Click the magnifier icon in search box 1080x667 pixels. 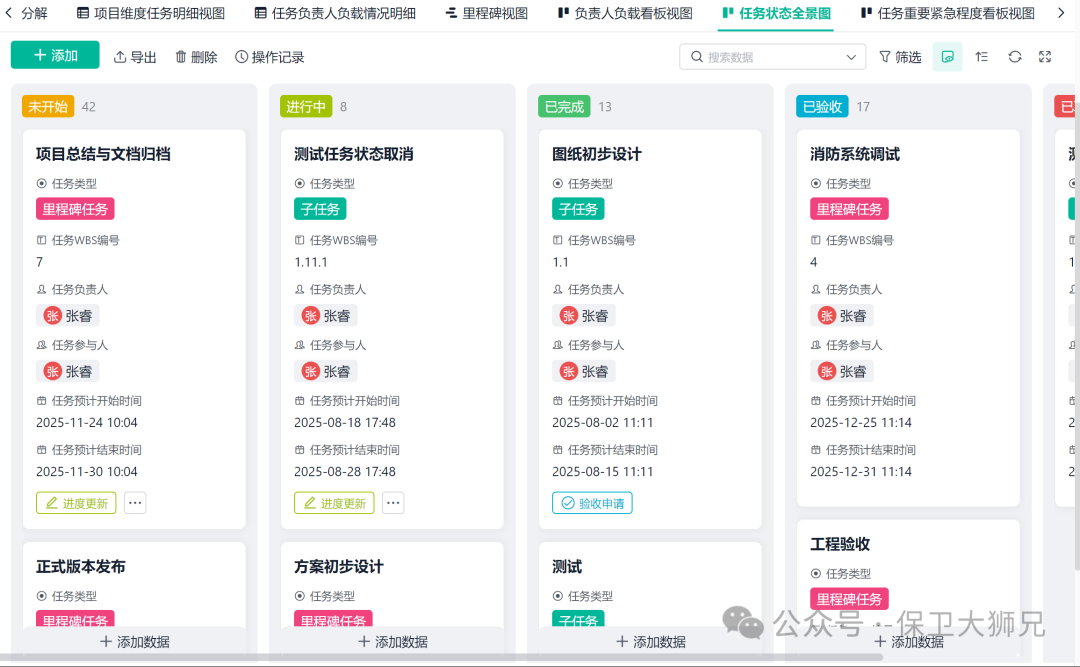697,57
